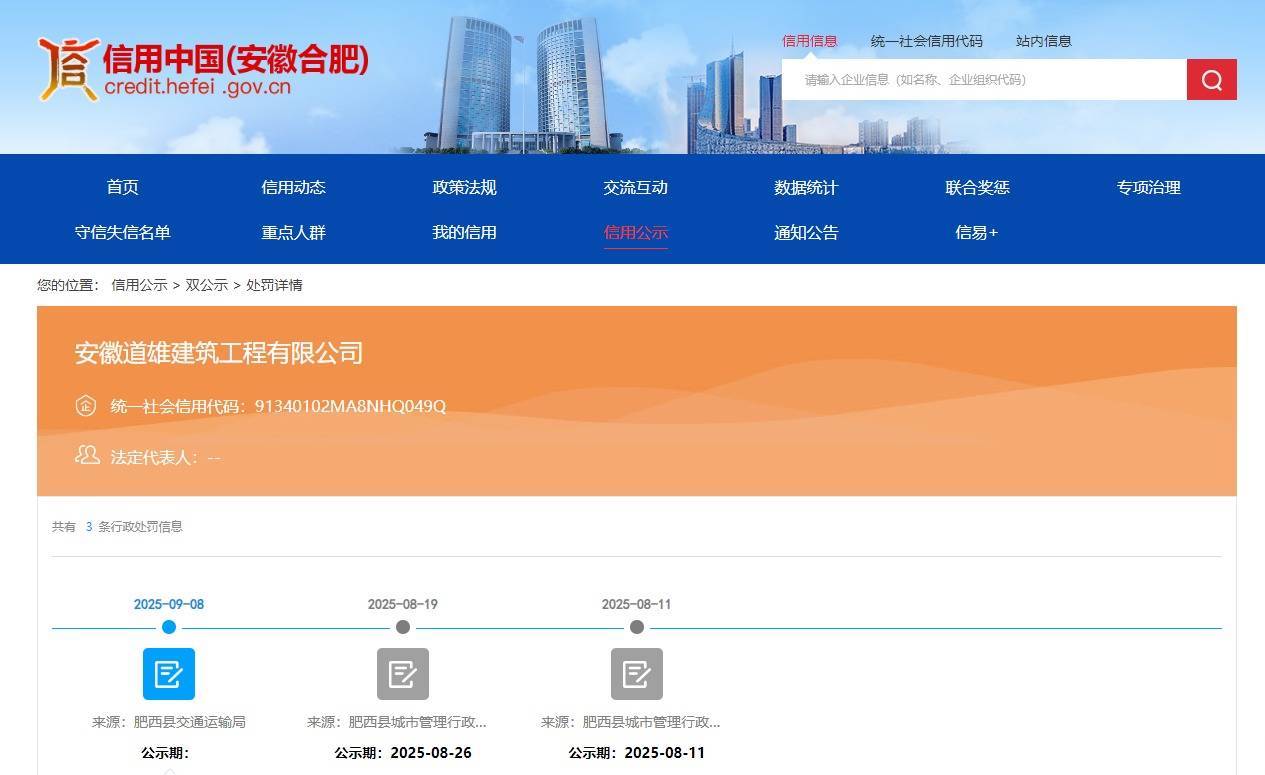The height and width of the screenshot is (775, 1265).
Task: Click the red magnifier search icon
Action: [1211, 79]
